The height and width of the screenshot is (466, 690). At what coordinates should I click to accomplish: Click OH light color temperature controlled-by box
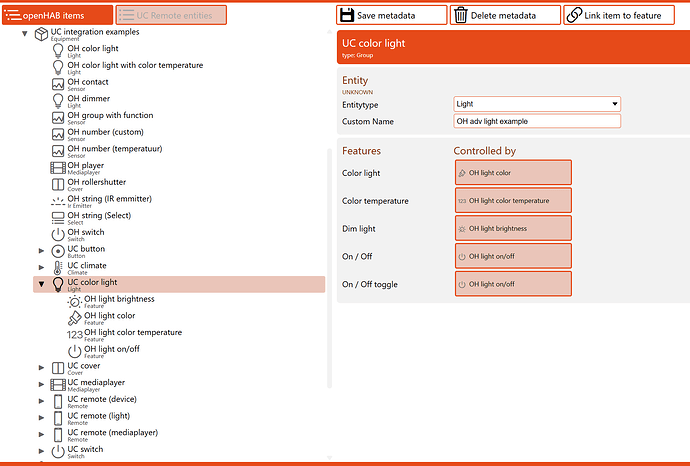point(513,200)
